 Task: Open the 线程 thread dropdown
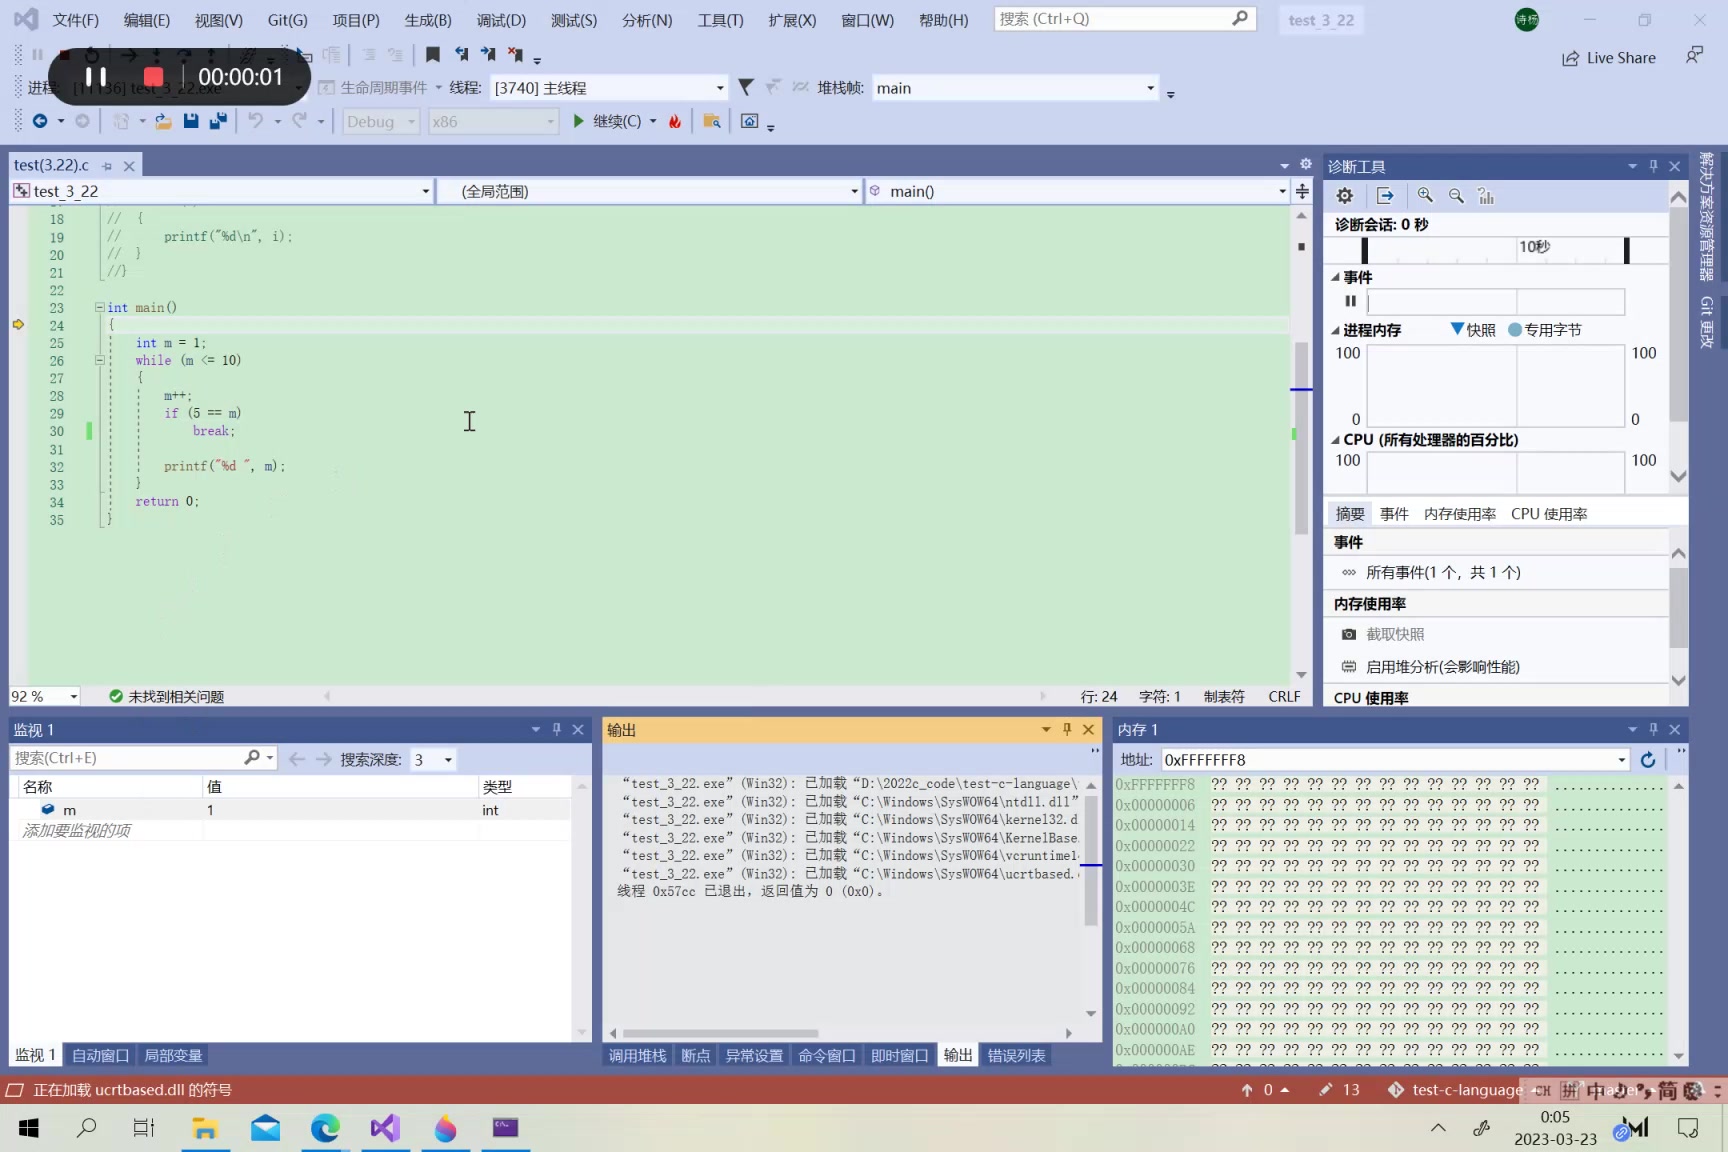pyautogui.click(x=719, y=88)
